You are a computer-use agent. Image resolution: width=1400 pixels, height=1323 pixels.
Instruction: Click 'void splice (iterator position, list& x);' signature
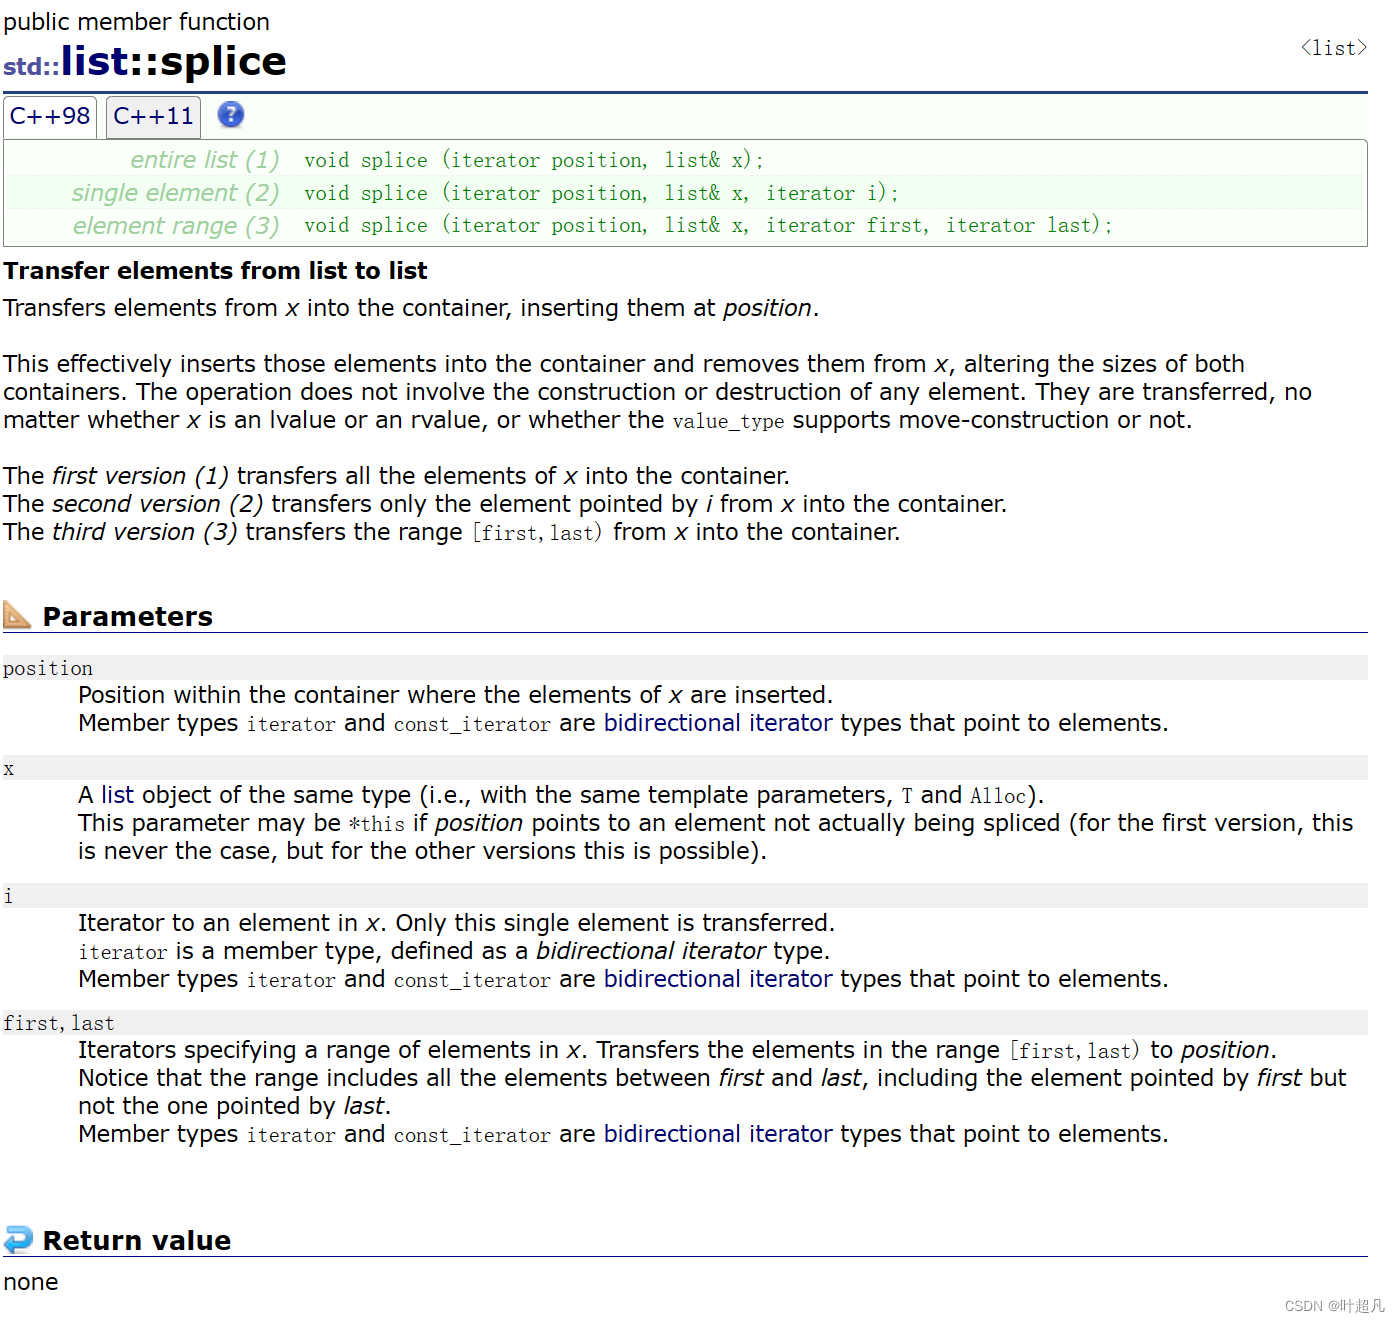coord(534,160)
